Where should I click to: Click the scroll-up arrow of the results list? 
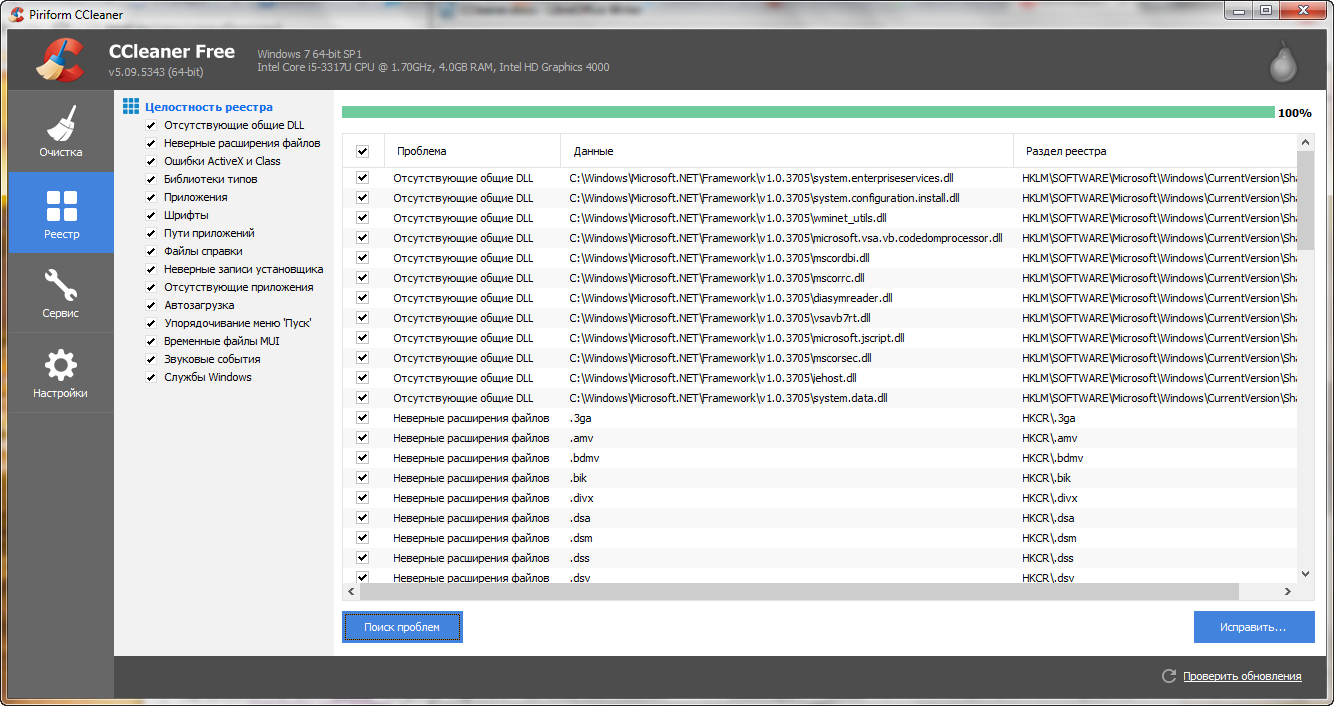[x=1305, y=143]
